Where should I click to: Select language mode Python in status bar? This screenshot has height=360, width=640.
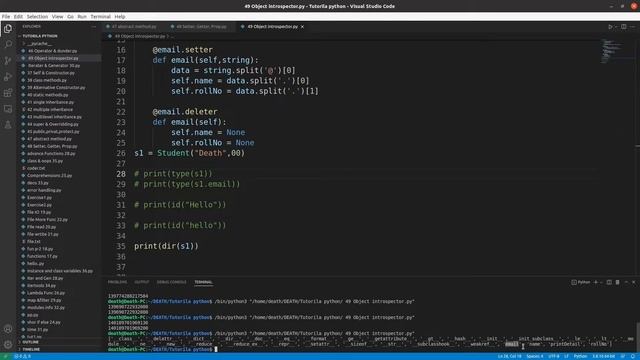(580, 356)
